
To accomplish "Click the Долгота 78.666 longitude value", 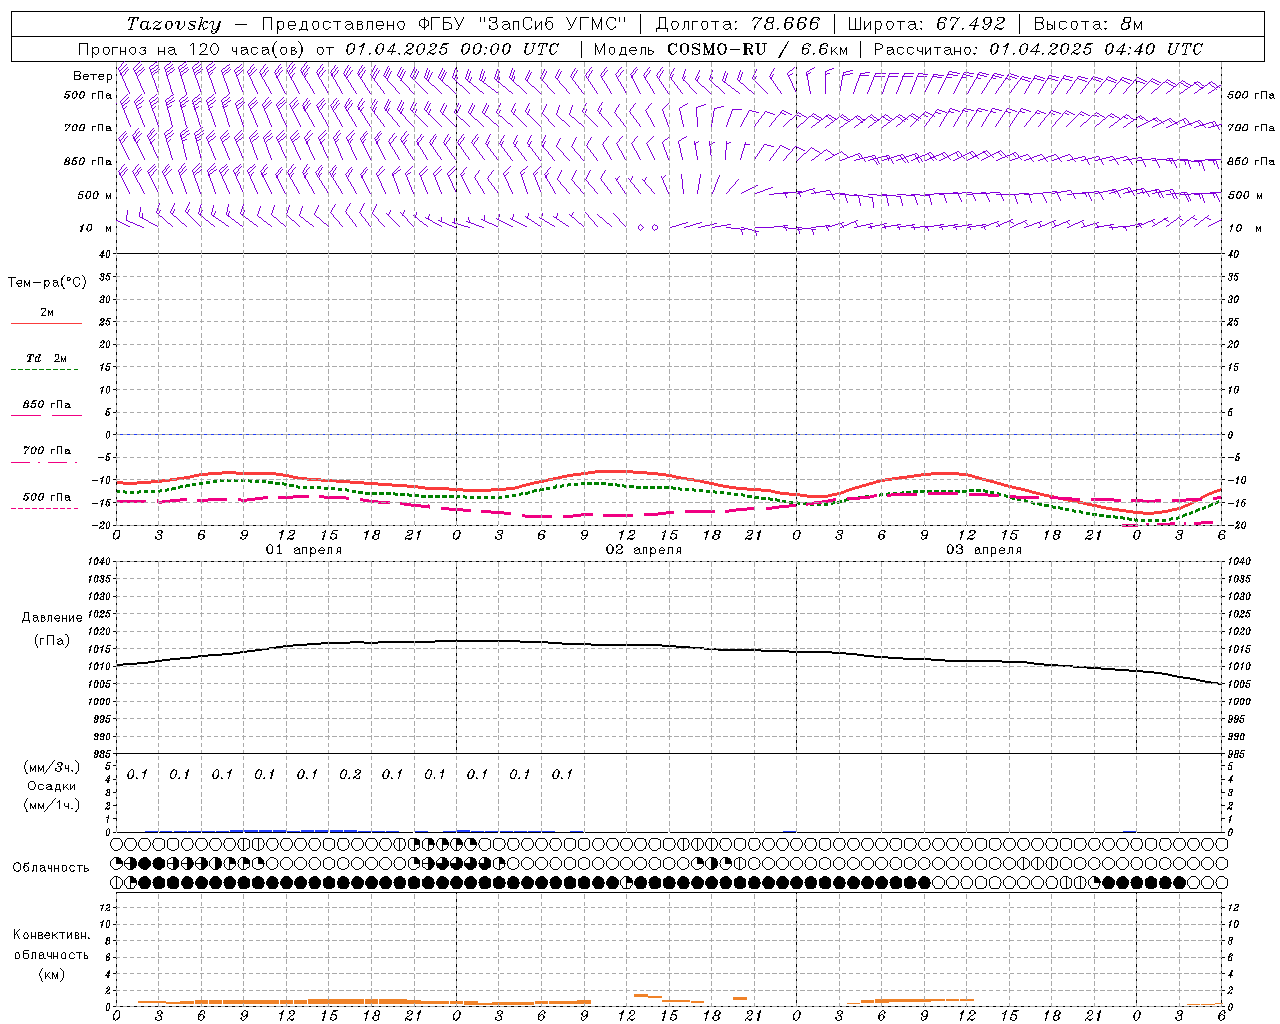I will point(737,24).
